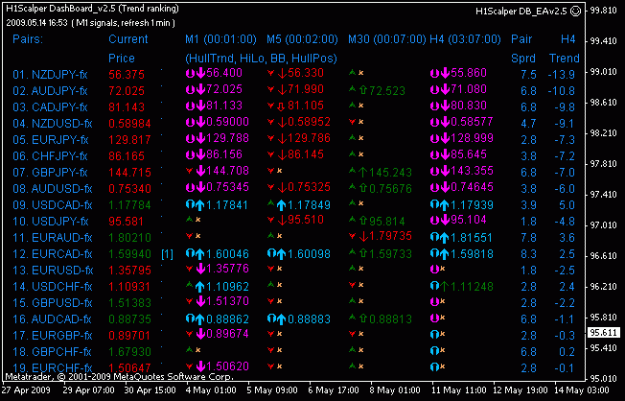Screen dimensions: 625x401
Task: Click current price 1.80210
Action: coord(130,238)
